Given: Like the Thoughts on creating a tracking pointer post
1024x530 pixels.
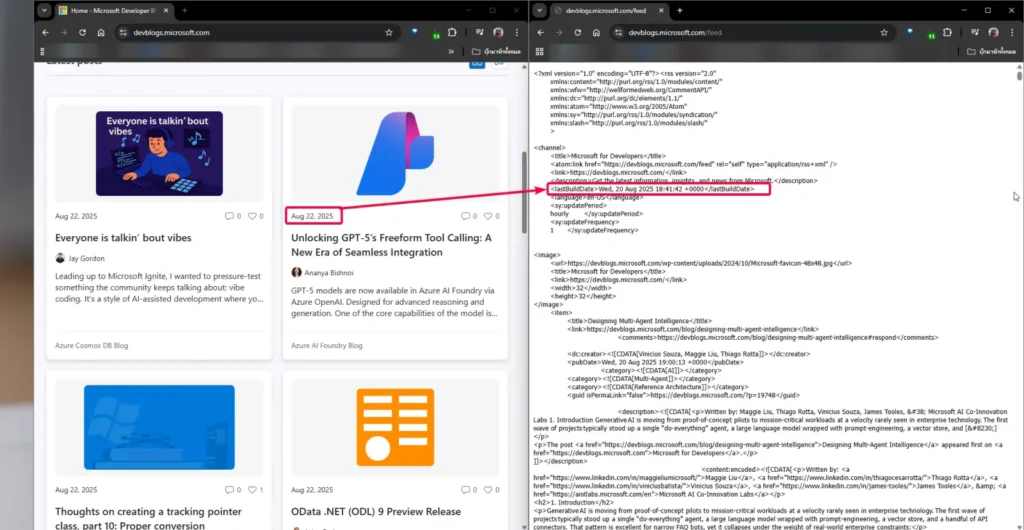Looking at the screenshot, I should tap(251, 490).
